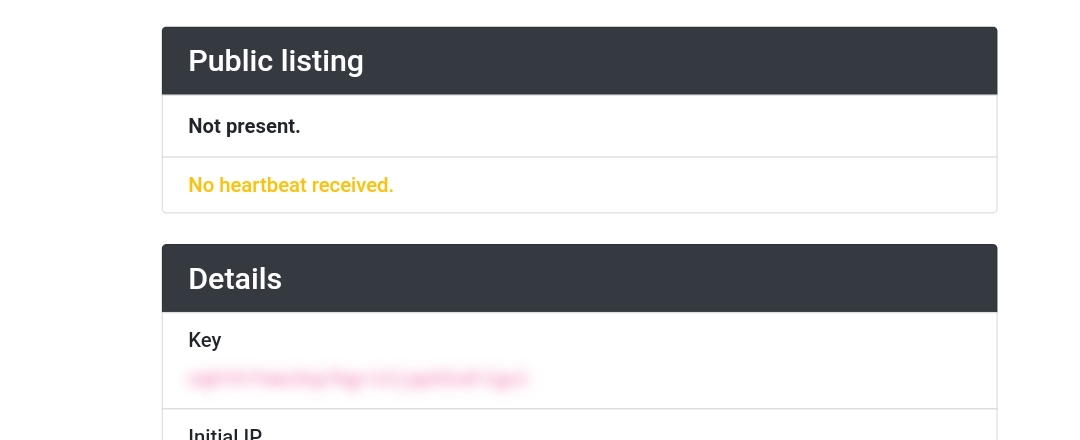Click the word "listing" in the header
1080x440 pixels.
coord(322,61)
